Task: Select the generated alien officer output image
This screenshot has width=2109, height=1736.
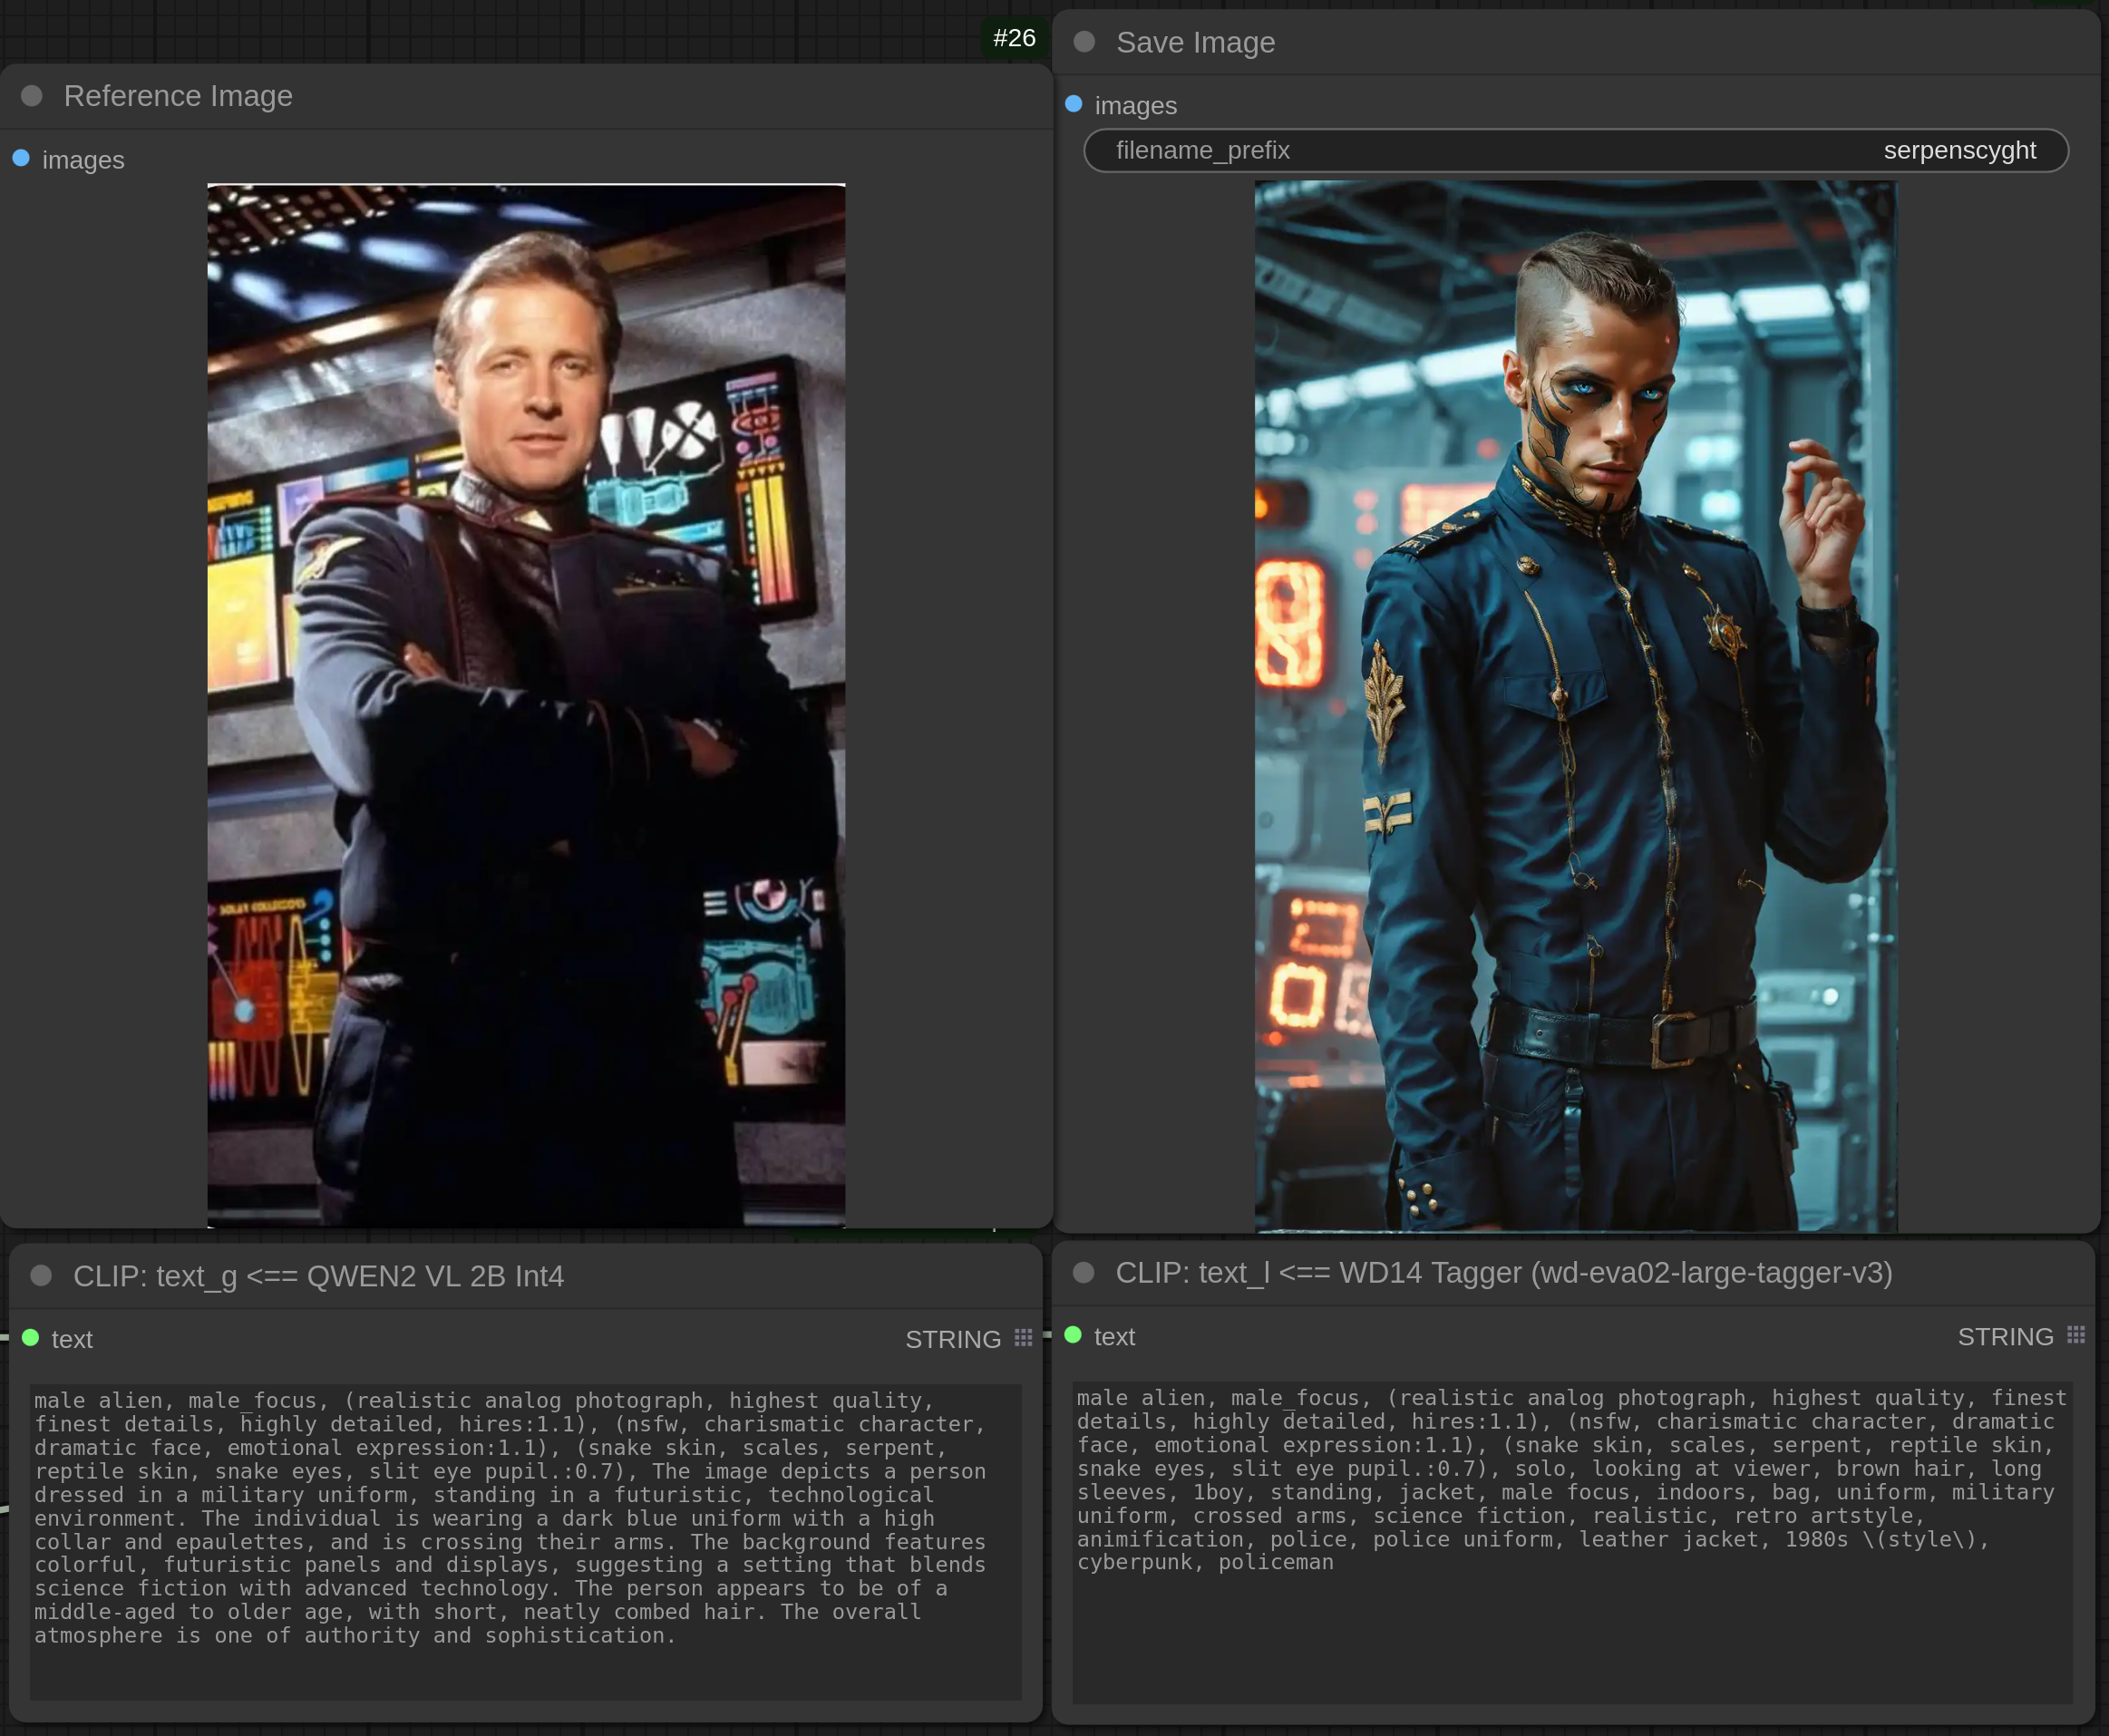Action: (x=1576, y=705)
